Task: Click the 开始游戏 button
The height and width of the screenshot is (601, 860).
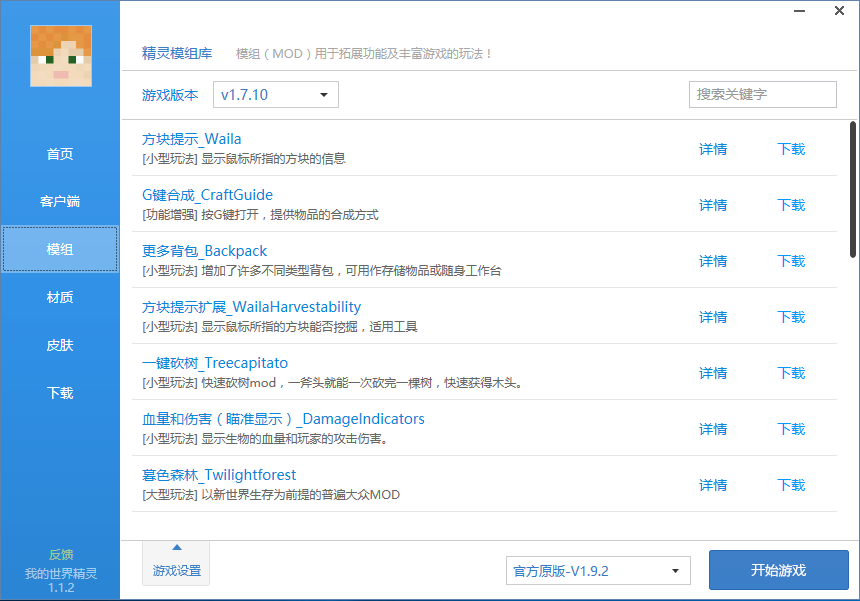Action: (778, 570)
